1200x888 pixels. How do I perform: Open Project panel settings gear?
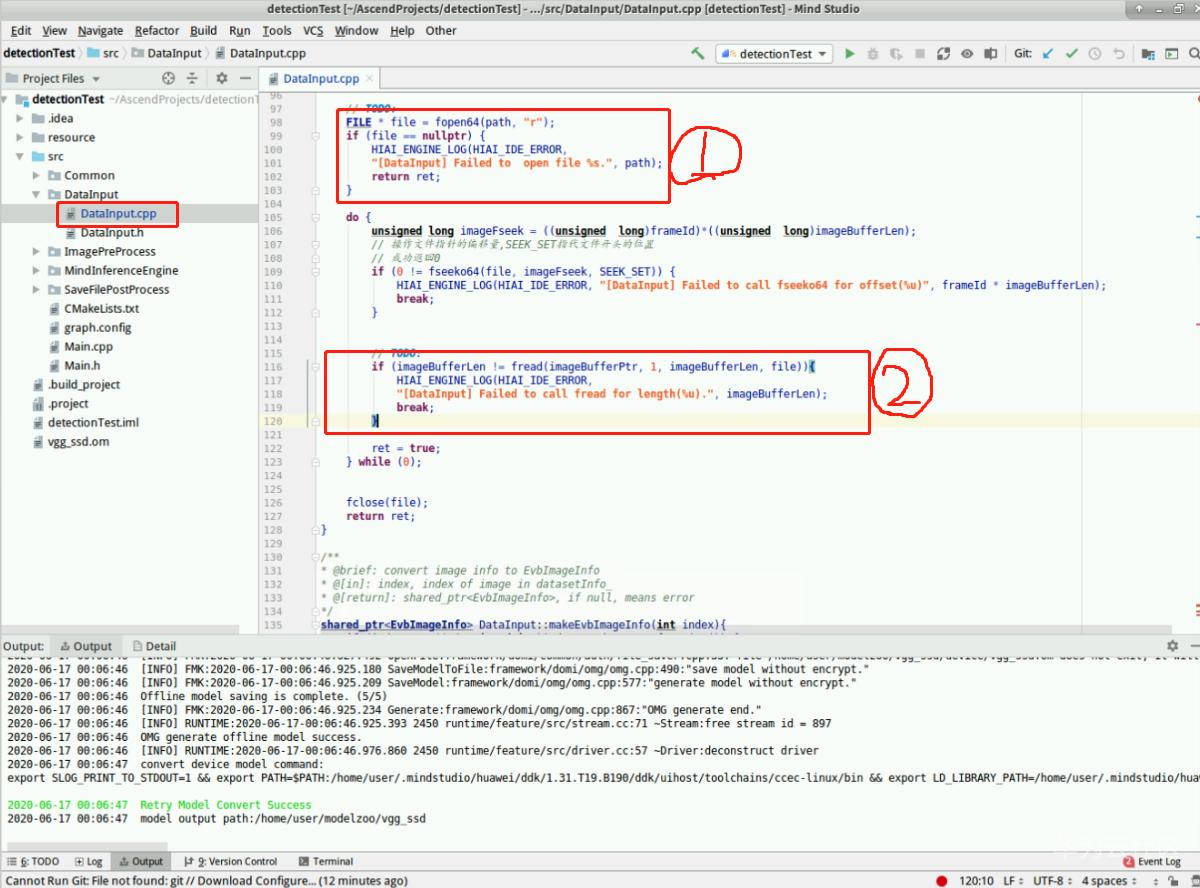coord(222,78)
